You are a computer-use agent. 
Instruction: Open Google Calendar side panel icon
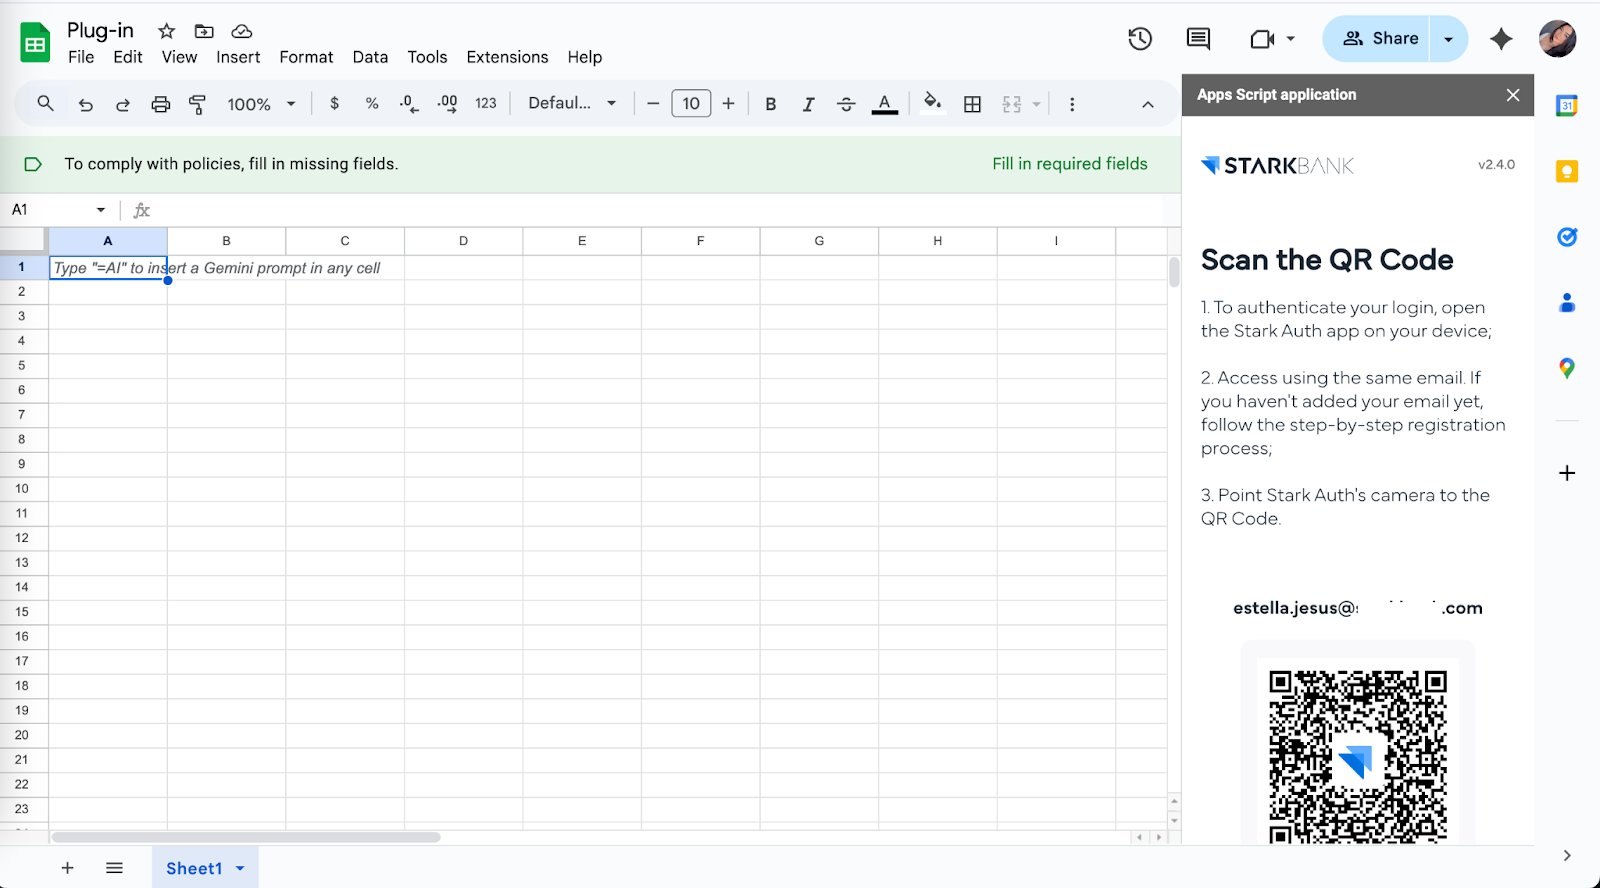click(x=1567, y=105)
